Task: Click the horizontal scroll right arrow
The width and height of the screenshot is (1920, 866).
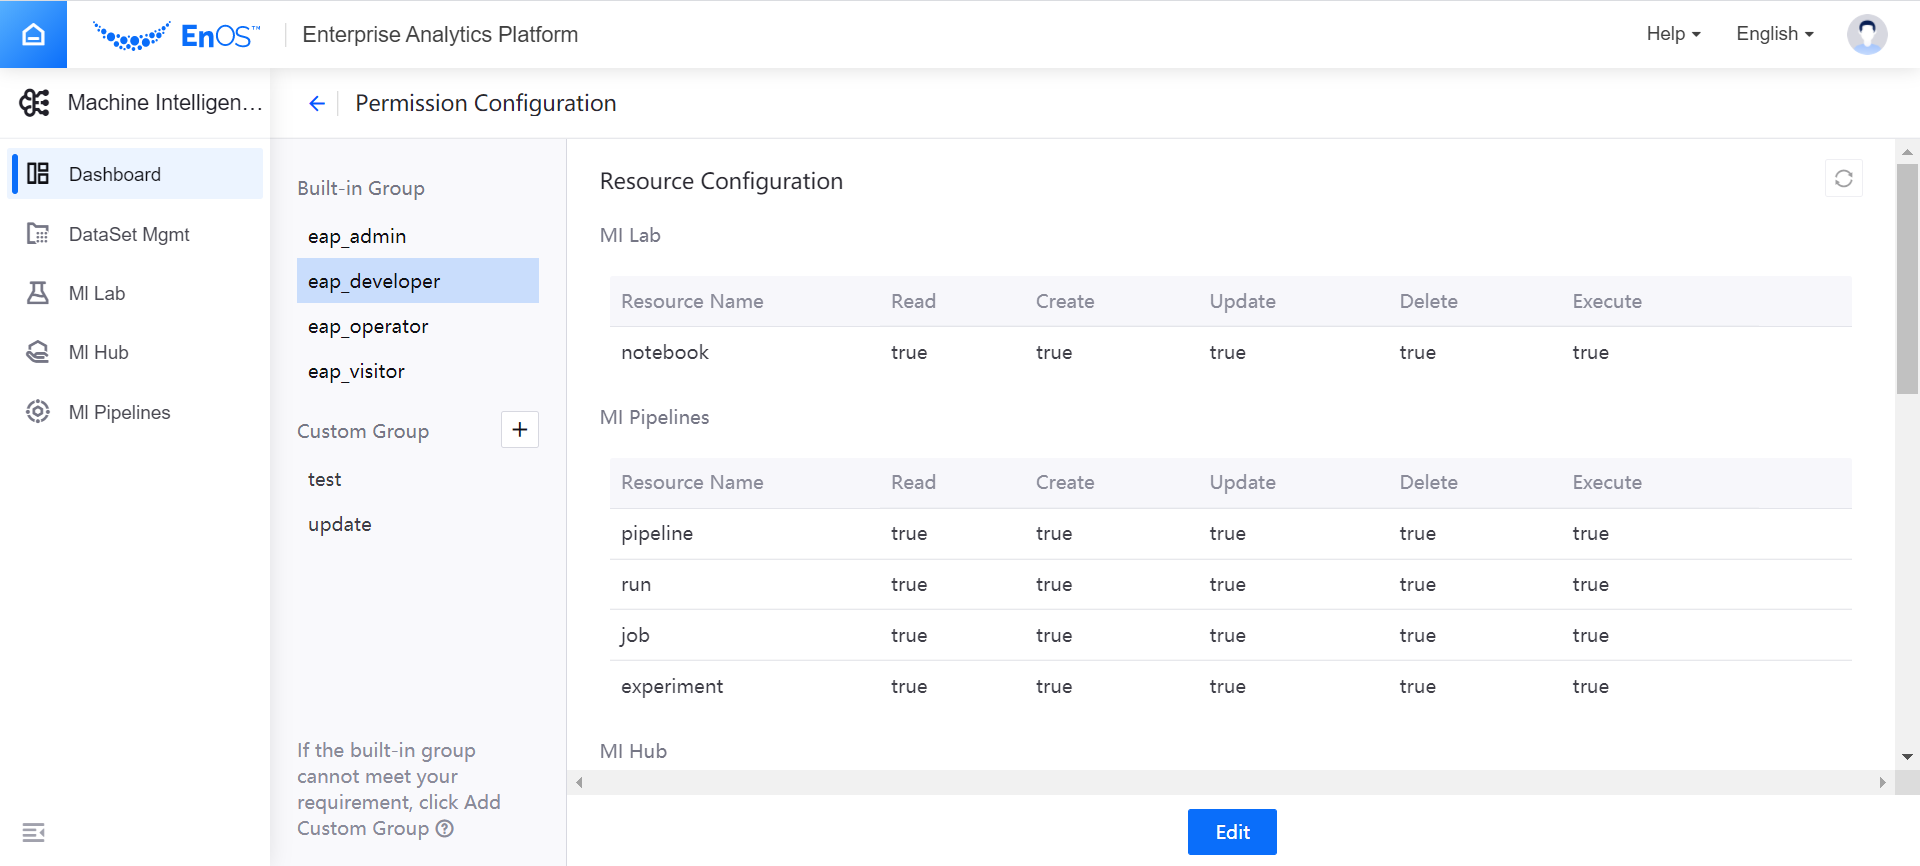Action: 1882,782
